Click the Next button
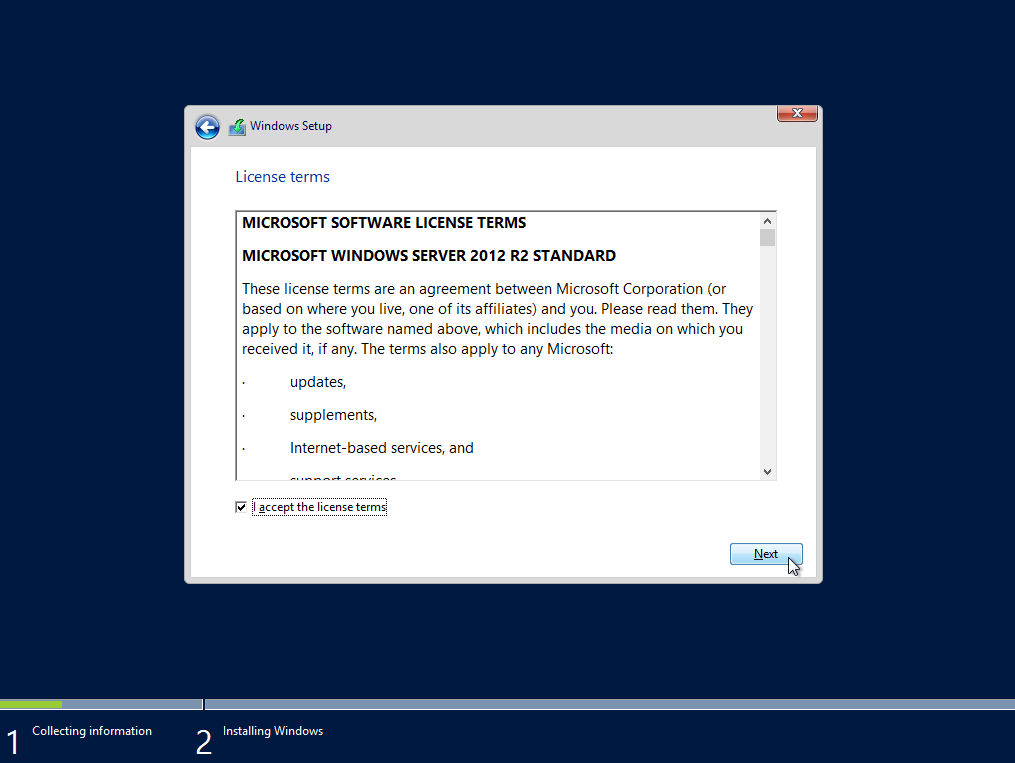Image resolution: width=1015 pixels, height=763 pixels. (x=766, y=554)
